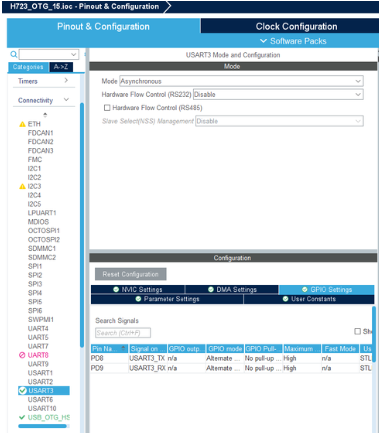This screenshot has height=433, width=379.
Task: Select the Categories view tab
Action: [28, 67]
